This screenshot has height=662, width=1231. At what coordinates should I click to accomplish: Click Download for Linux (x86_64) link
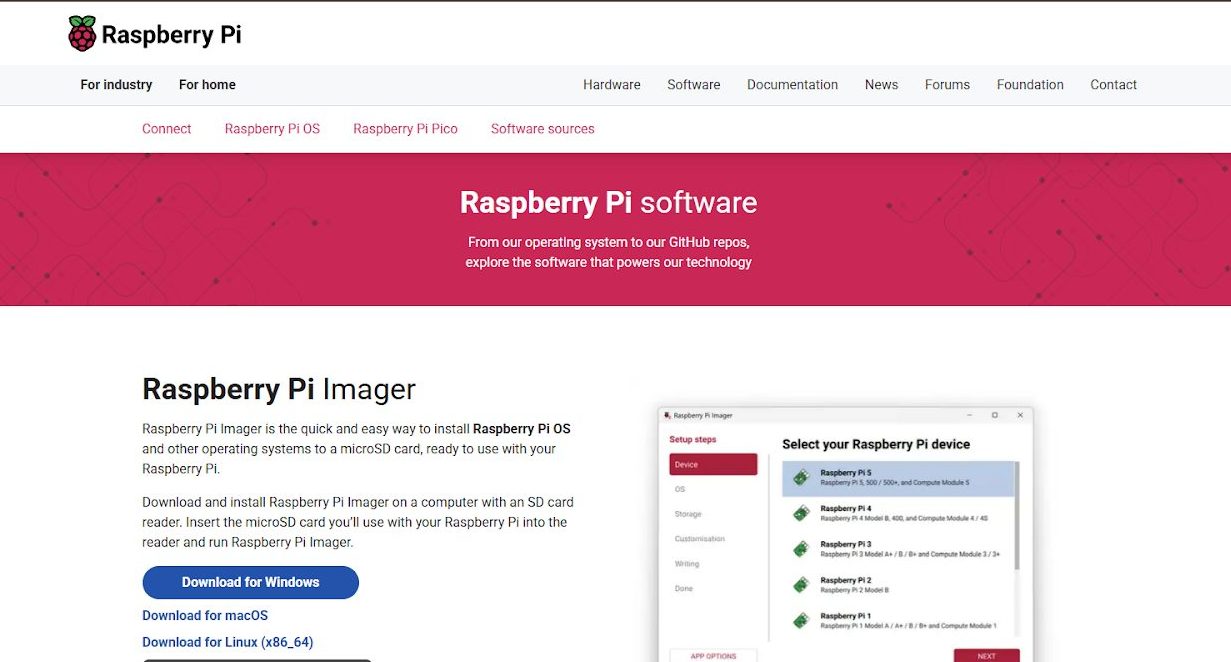(x=227, y=642)
